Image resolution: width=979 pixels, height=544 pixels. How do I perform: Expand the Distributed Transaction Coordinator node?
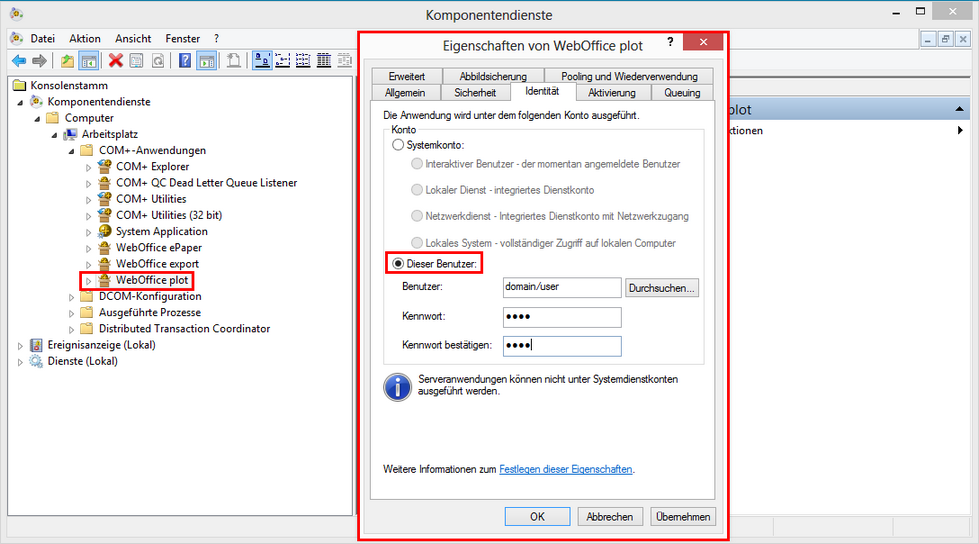tap(71, 329)
